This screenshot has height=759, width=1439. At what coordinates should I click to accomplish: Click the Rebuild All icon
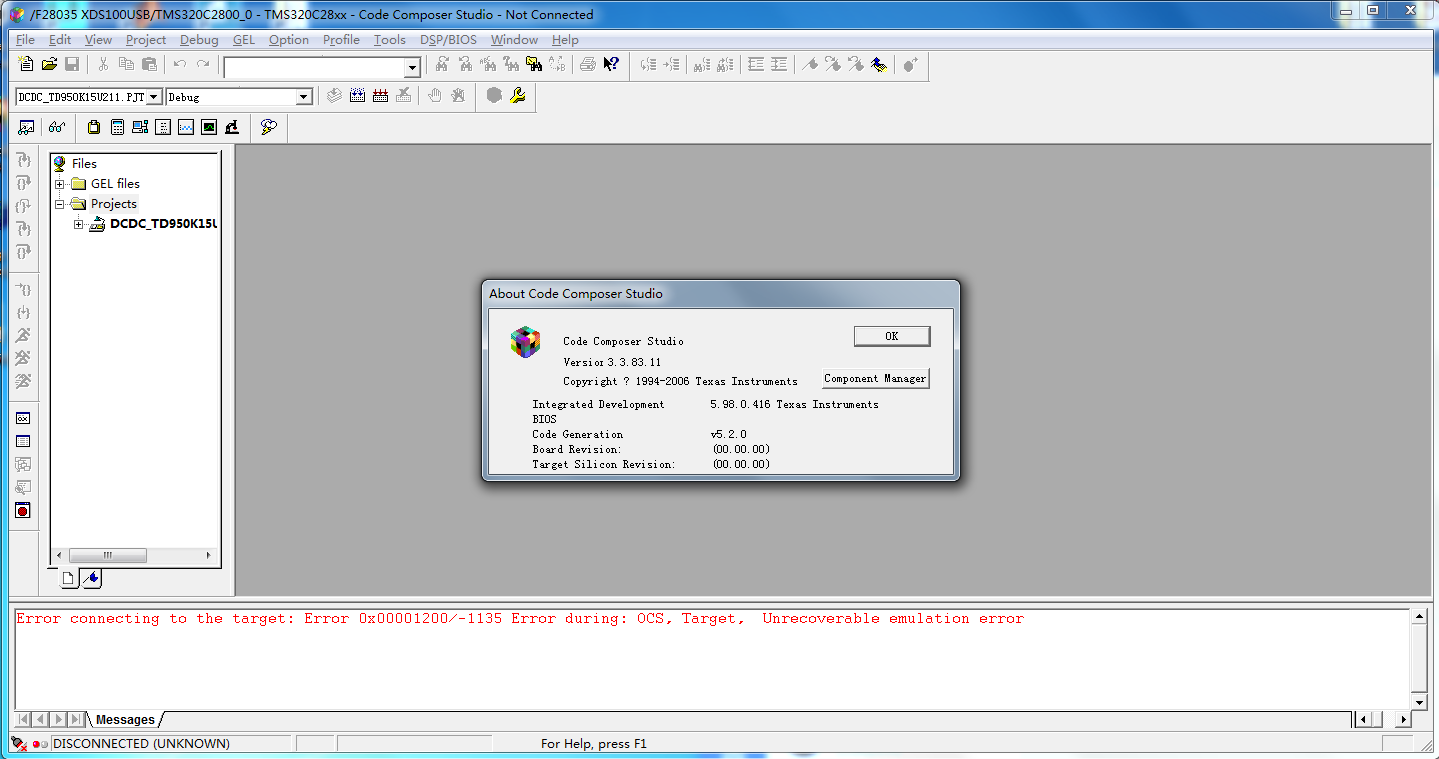(x=380, y=96)
